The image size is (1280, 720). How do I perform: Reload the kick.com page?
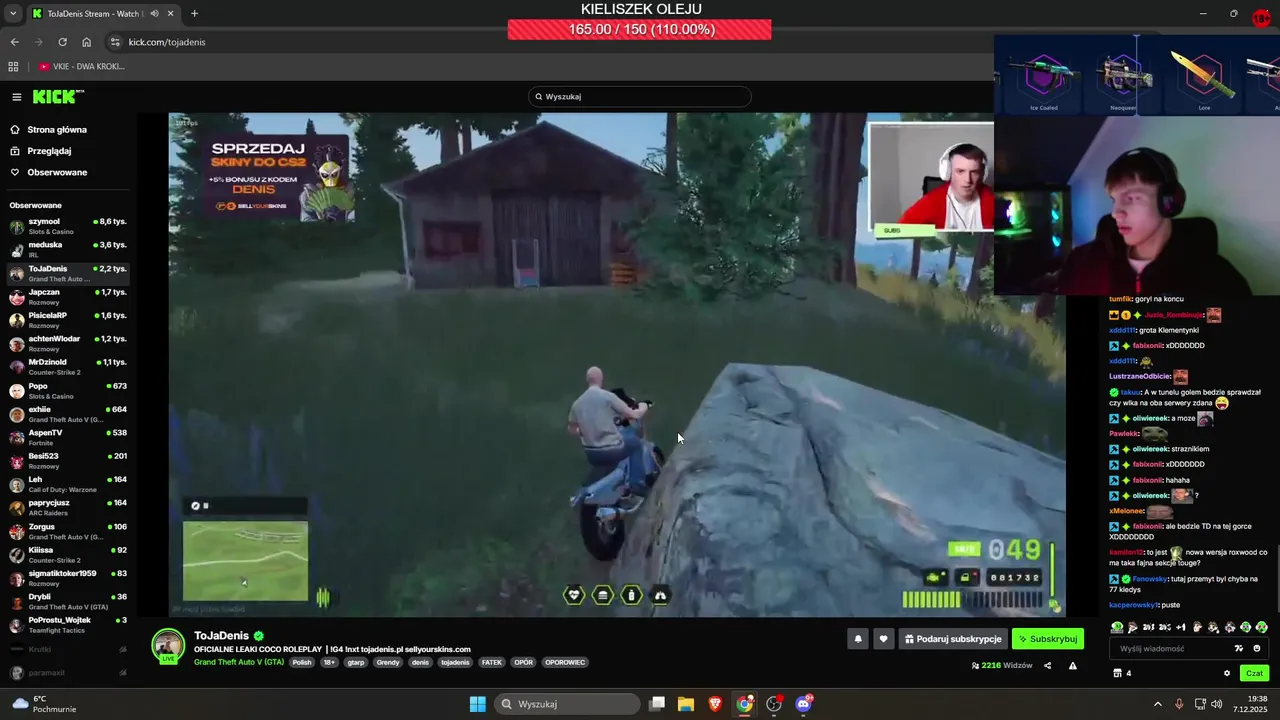pos(62,42)
